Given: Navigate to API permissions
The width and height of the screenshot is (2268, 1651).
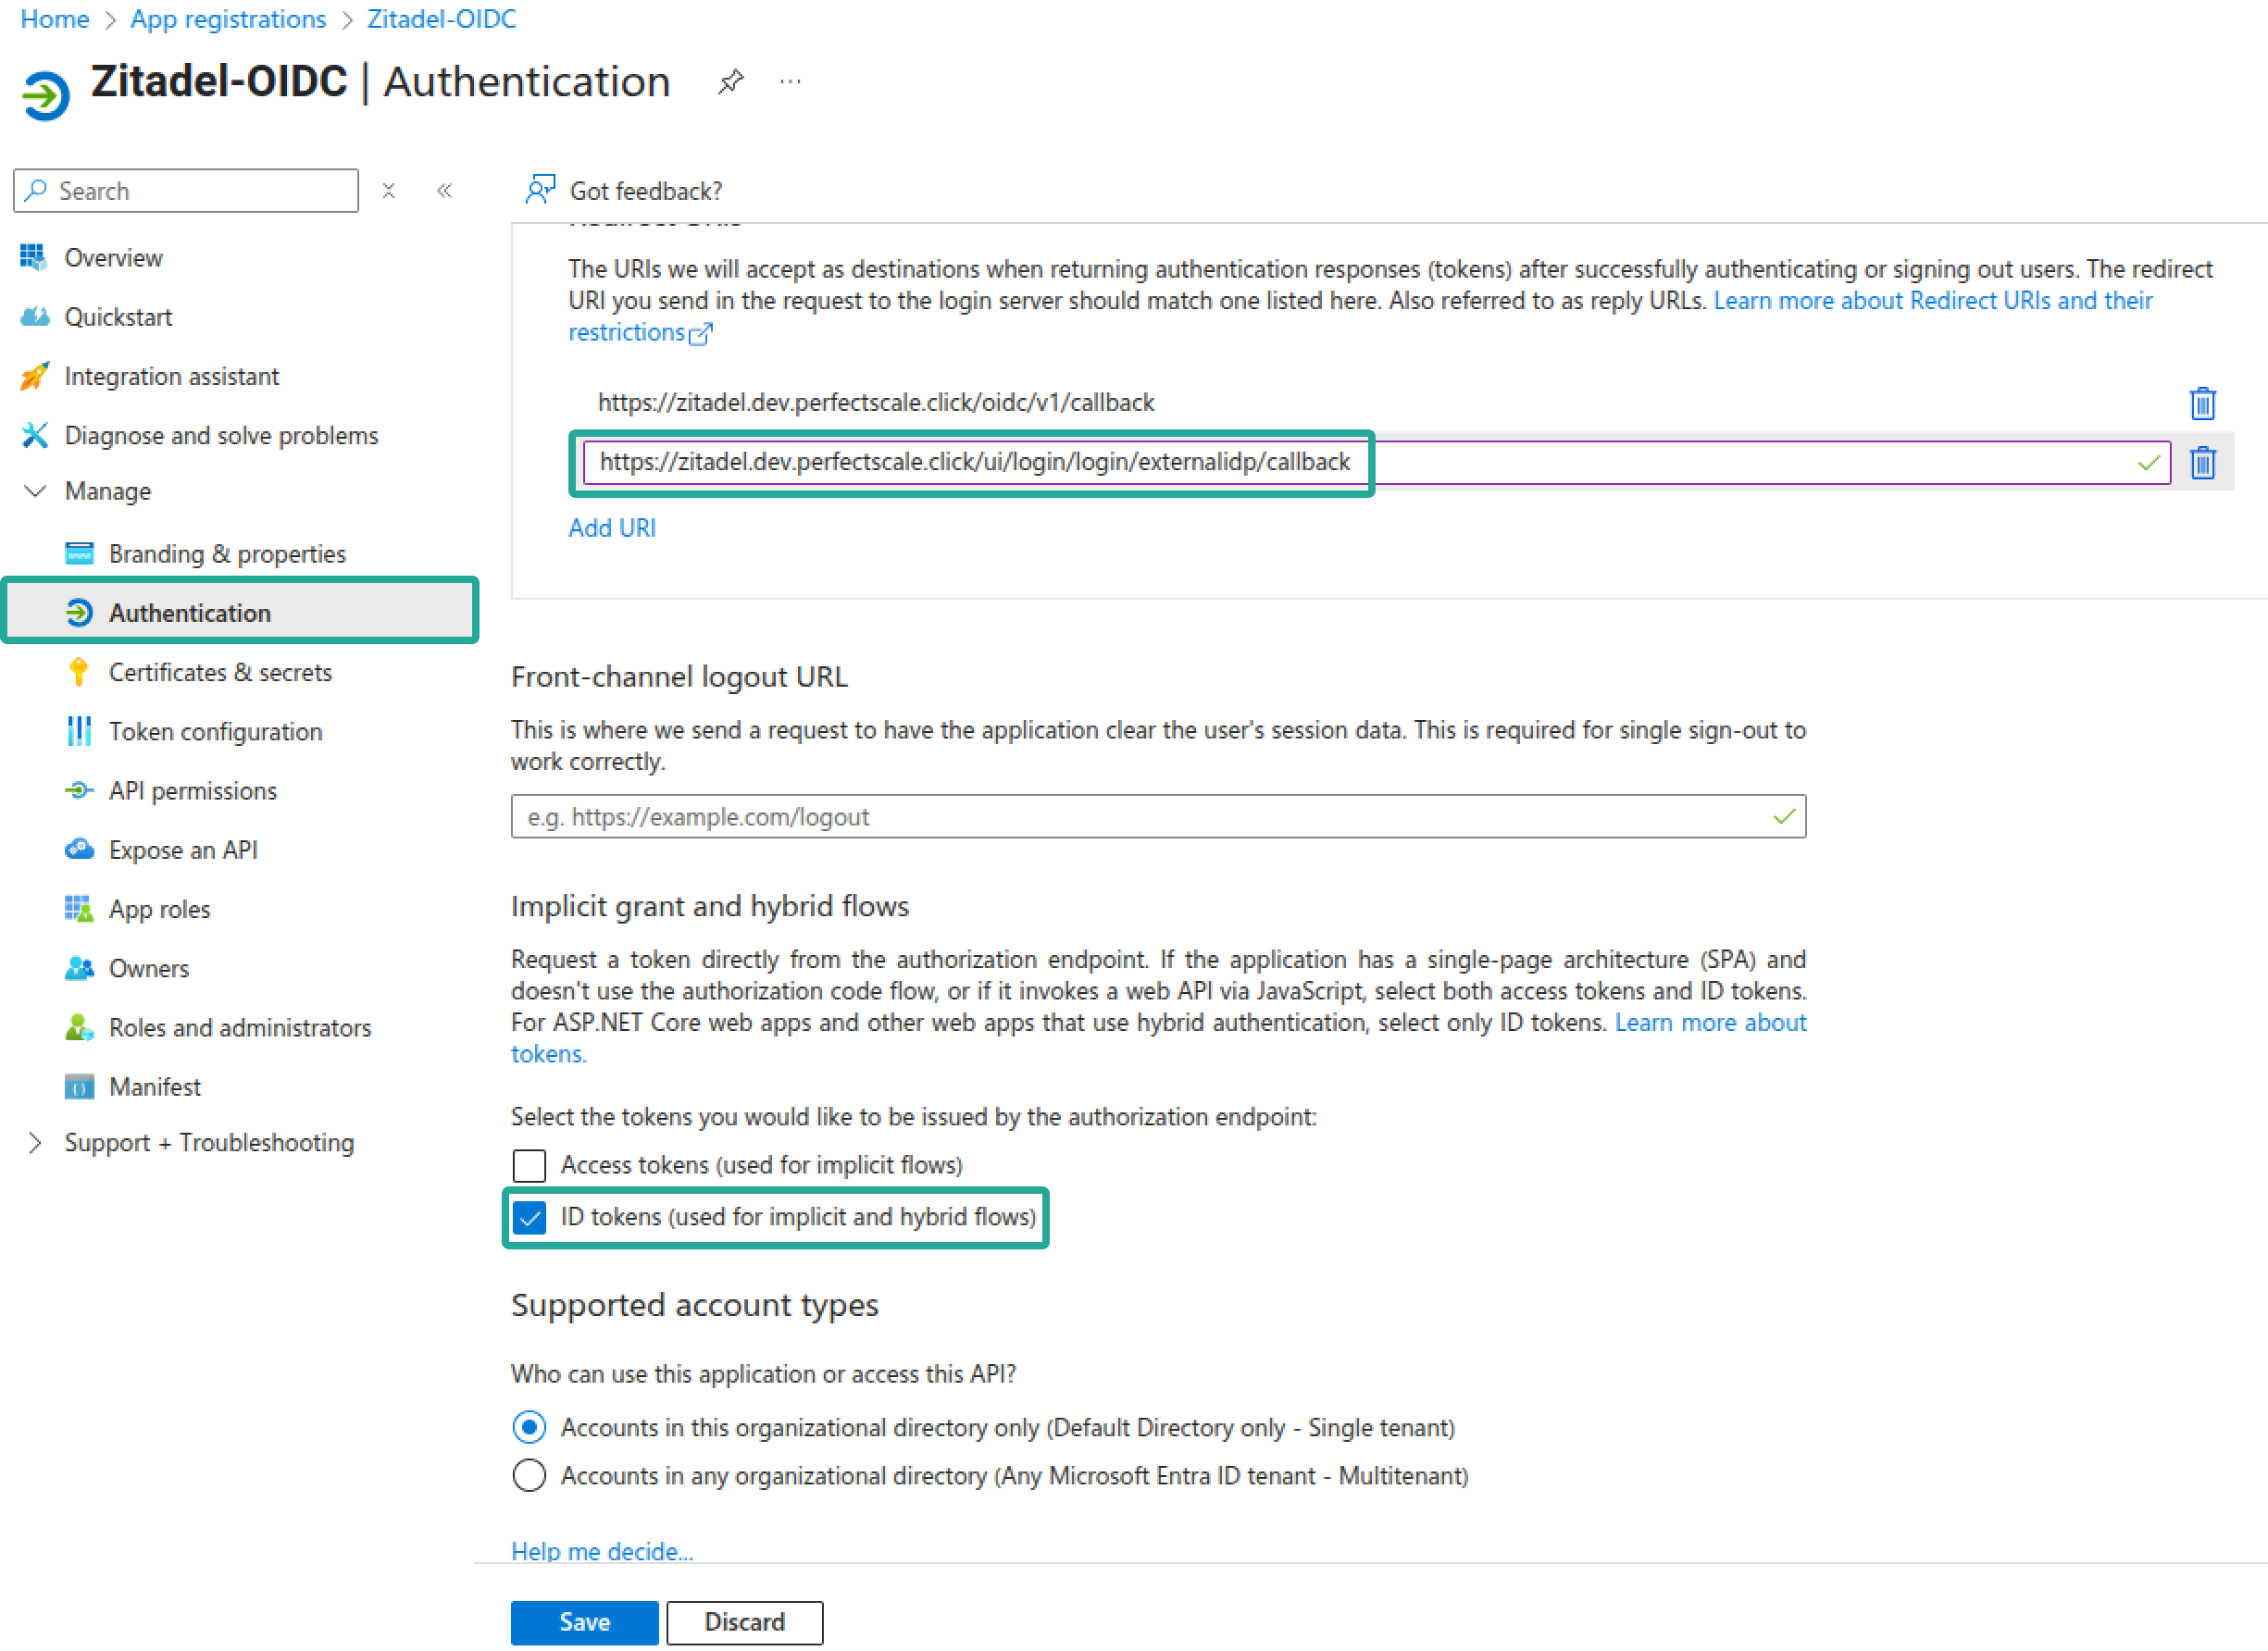Looking at the screenshot, I should (193, 791).
